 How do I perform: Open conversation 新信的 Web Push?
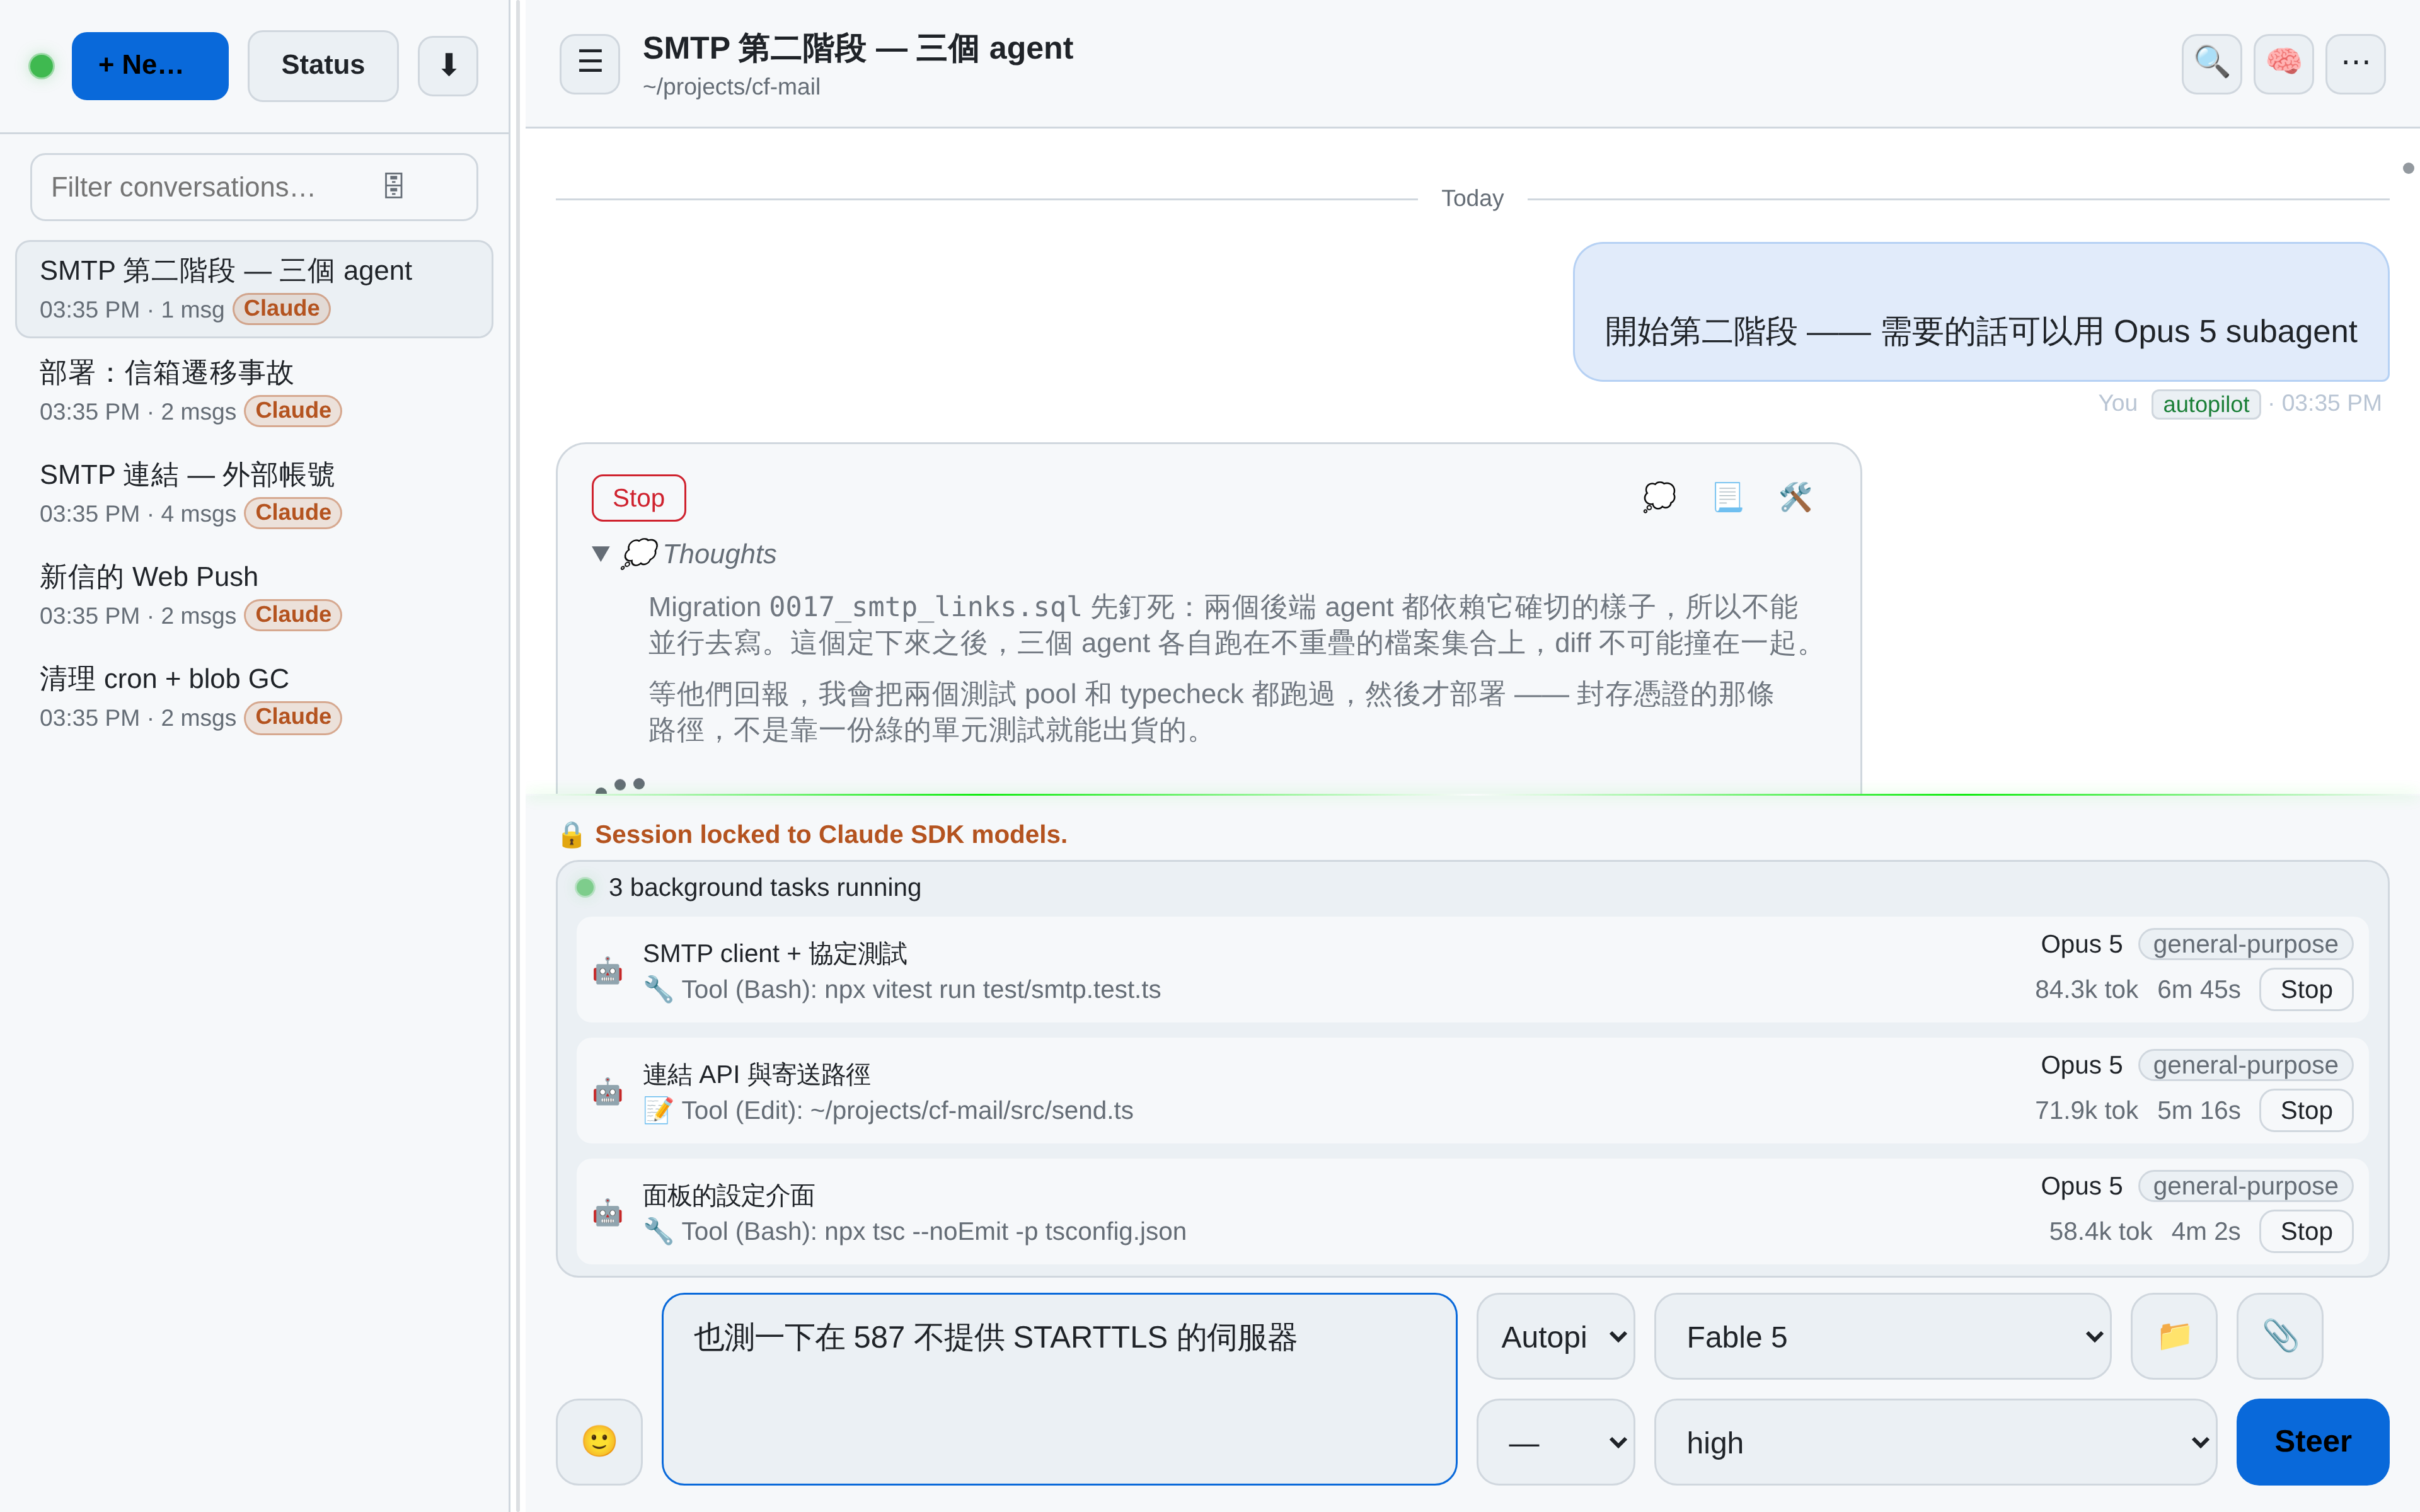coord(254,595)
